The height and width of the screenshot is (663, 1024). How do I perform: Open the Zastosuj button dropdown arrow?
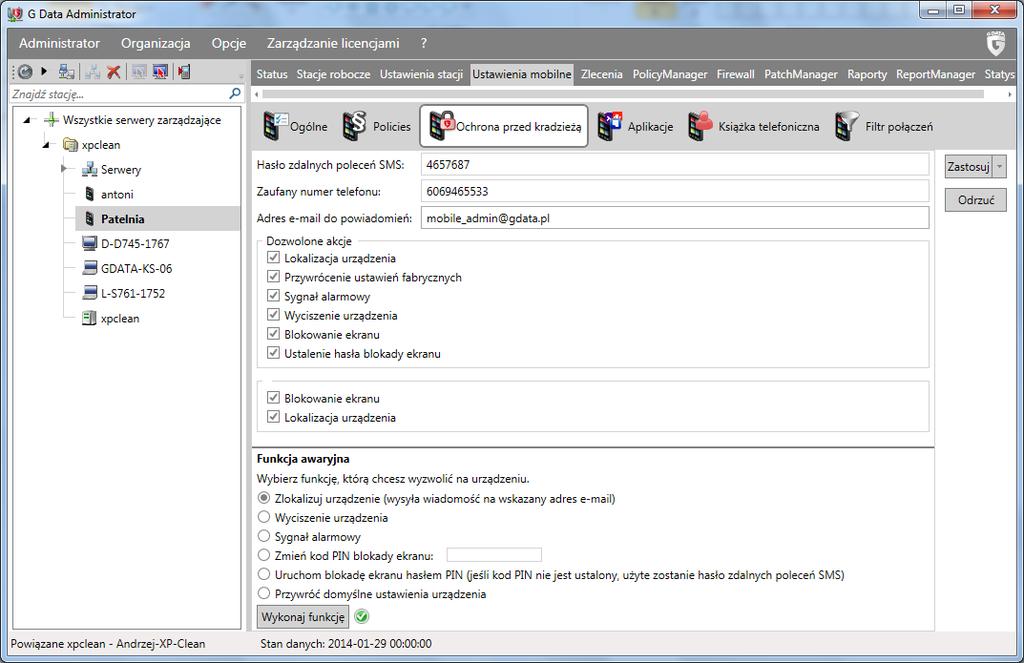(999, 167)
